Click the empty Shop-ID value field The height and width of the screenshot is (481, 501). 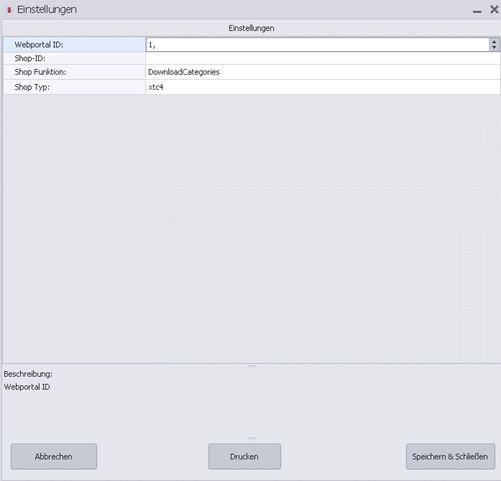(323, 59)
